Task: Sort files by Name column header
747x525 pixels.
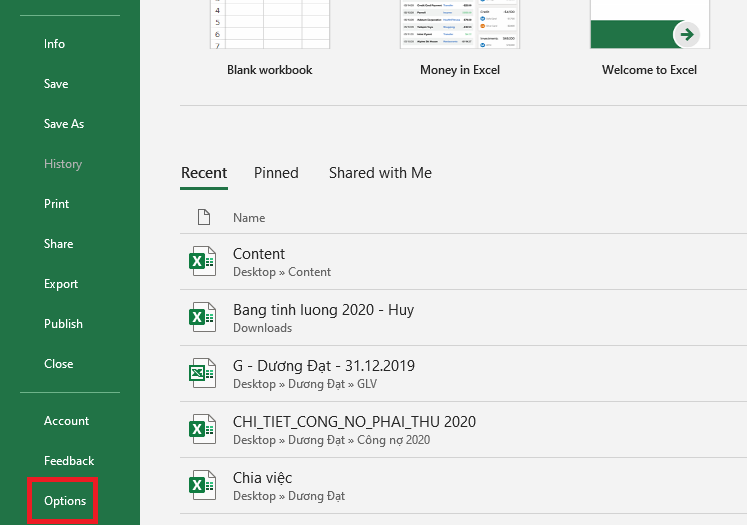Action: click(x=249, y=217)
